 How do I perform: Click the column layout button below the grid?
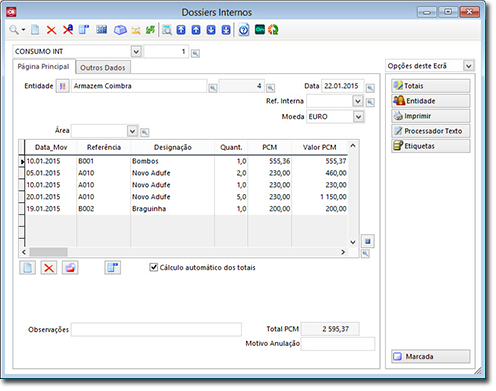coord(113,268)
